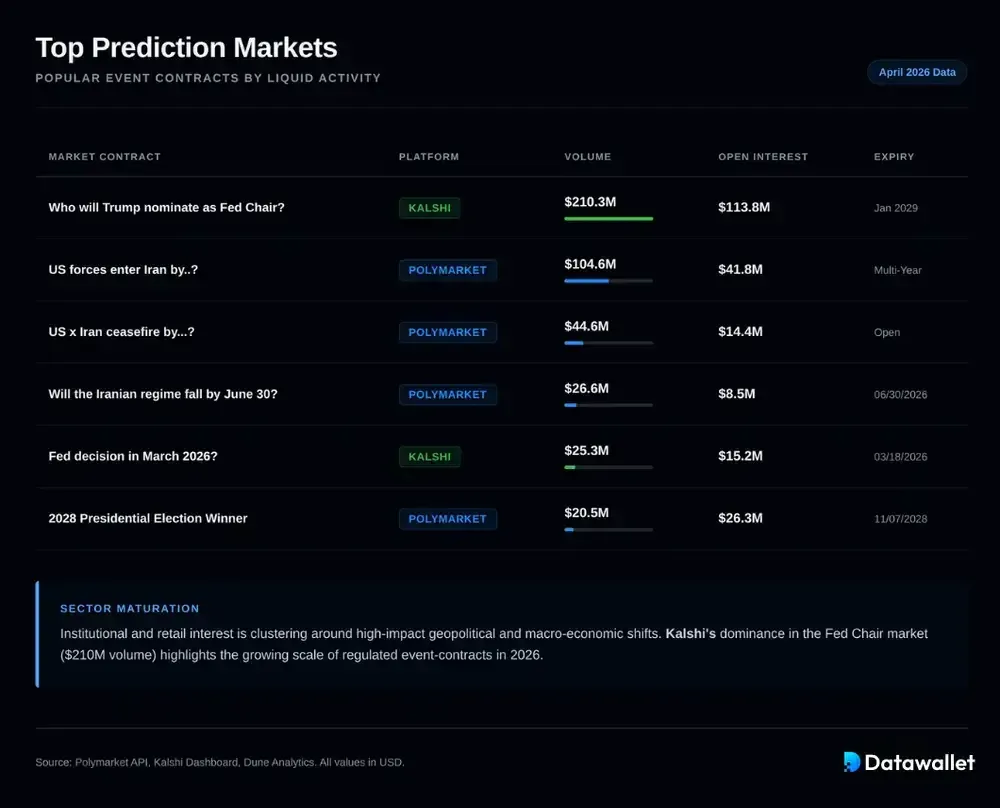This screenshot has height=808, width=1000.
Task: Open "Who will Trump nominate as Fed Chair?"
Action: coord(166,208)
